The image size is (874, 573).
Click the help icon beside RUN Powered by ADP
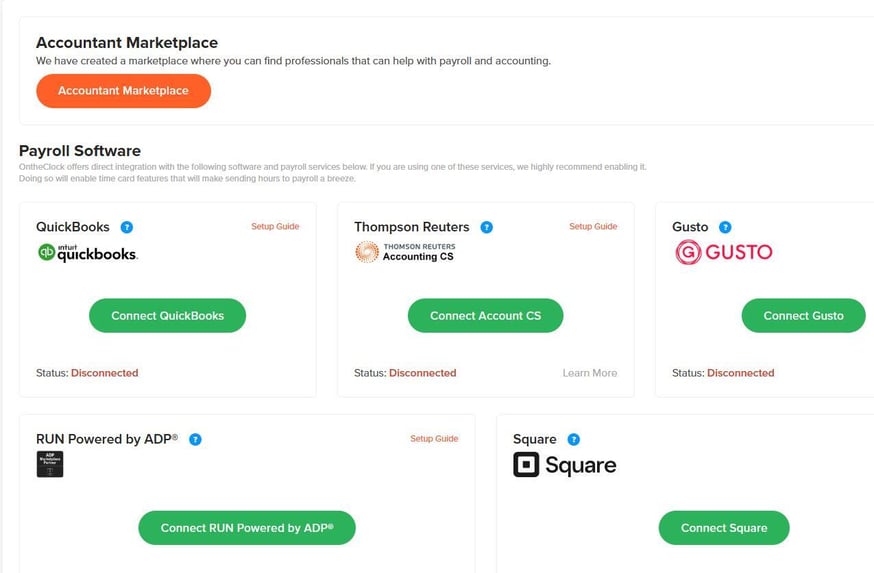[195, 439]
